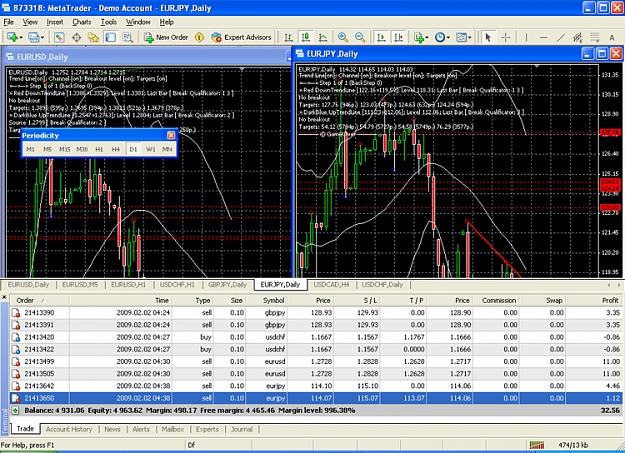Expand the Templates dropdown arrow

pyautogui.click(x=470, y=37)
